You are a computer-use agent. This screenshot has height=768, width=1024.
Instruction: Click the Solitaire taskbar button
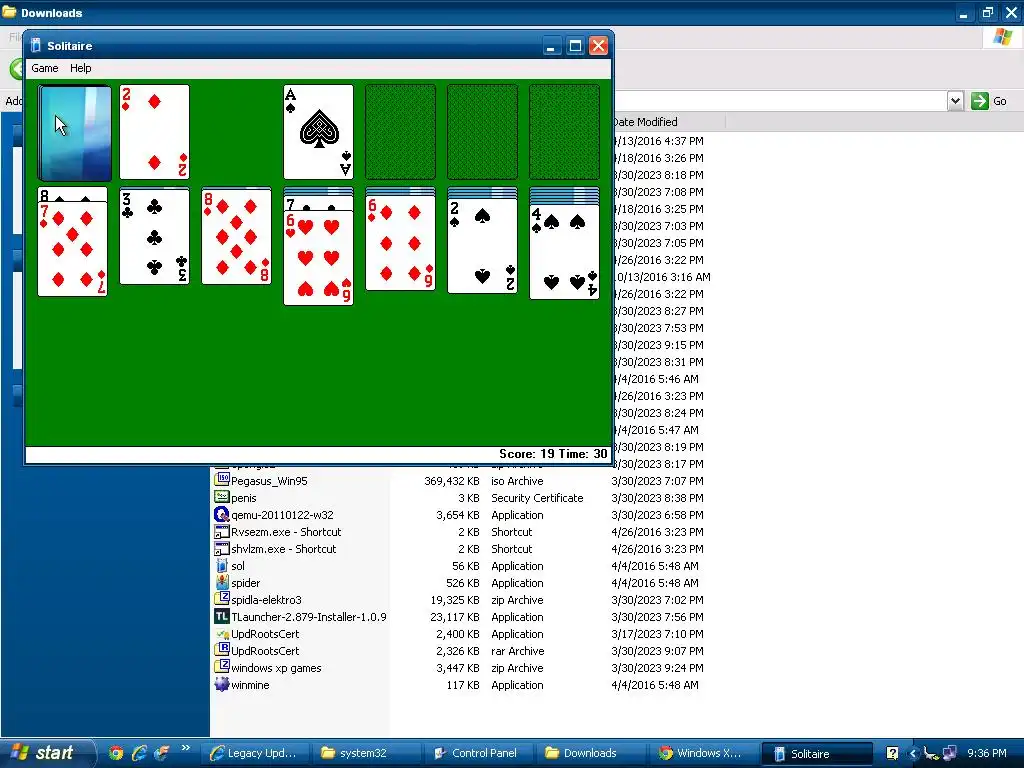pos(816,753)
